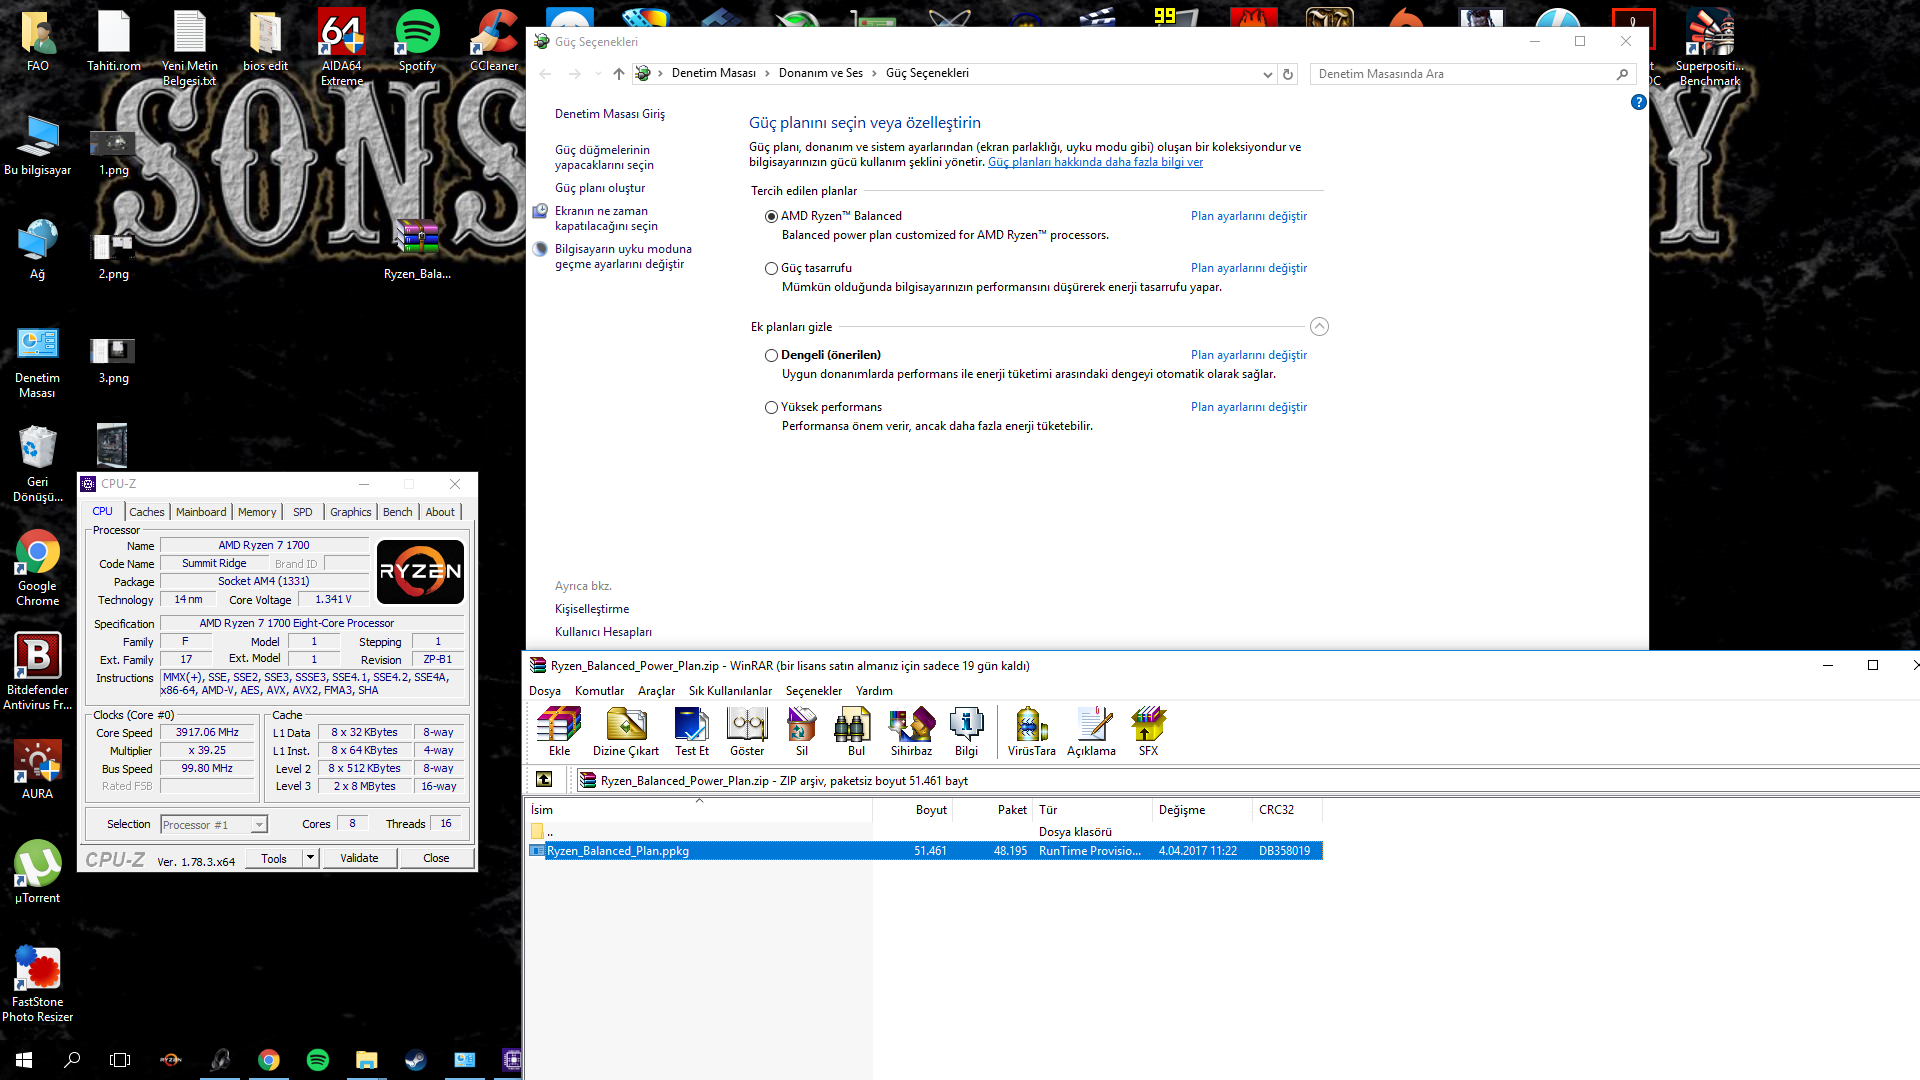The width and height of the screenshot is (1920, 1080).
Task: Open Plan ayarlarını değiştir for AMD Ryzen Balanced
Action: (1249, 216)
